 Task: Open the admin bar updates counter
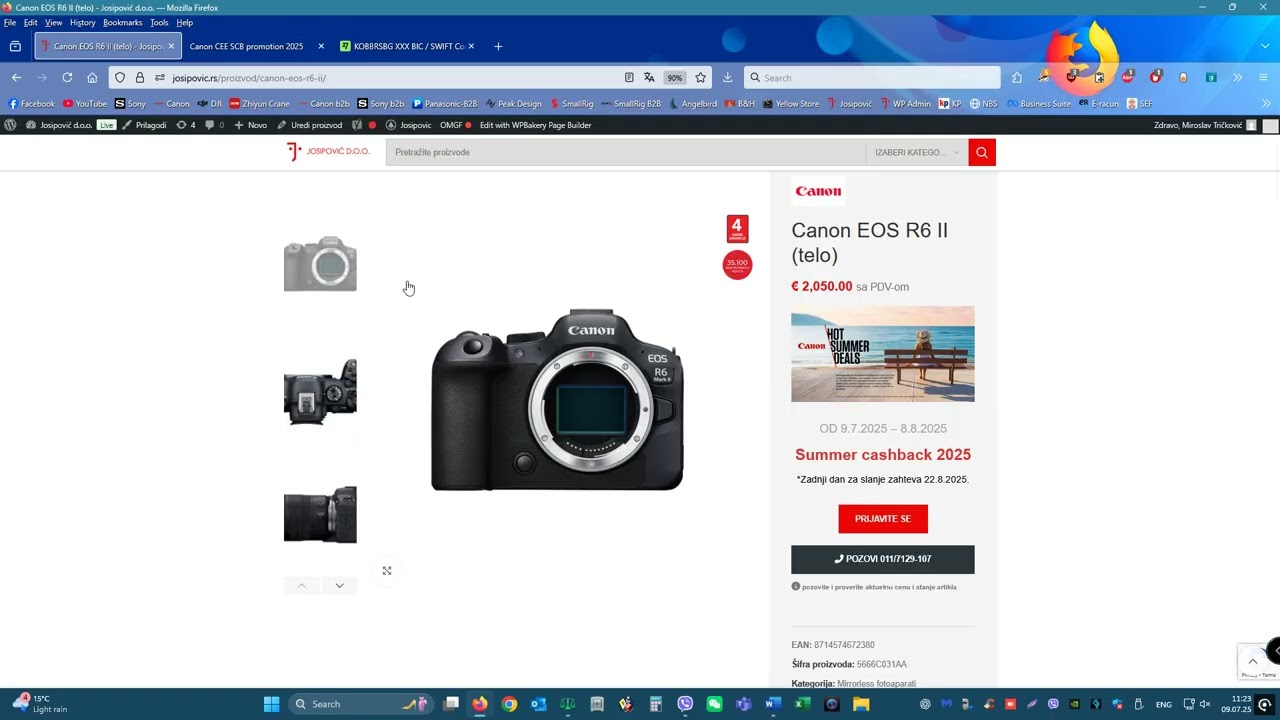[x=186, y=125]
